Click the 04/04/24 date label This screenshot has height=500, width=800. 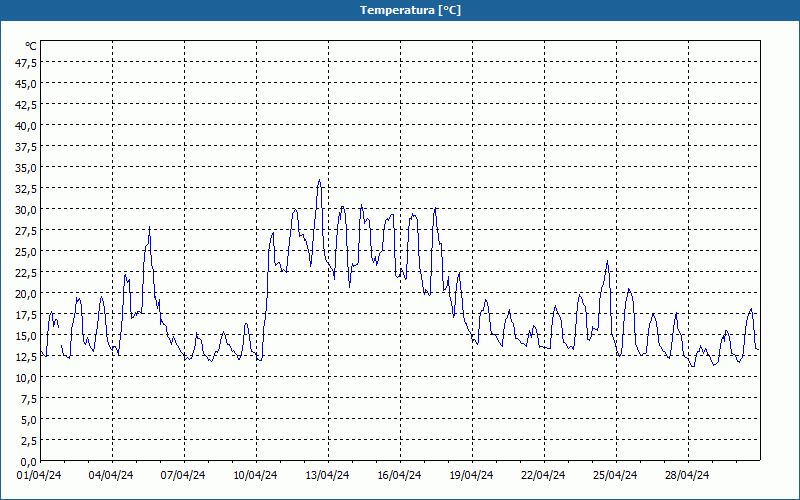click(111, 475)
